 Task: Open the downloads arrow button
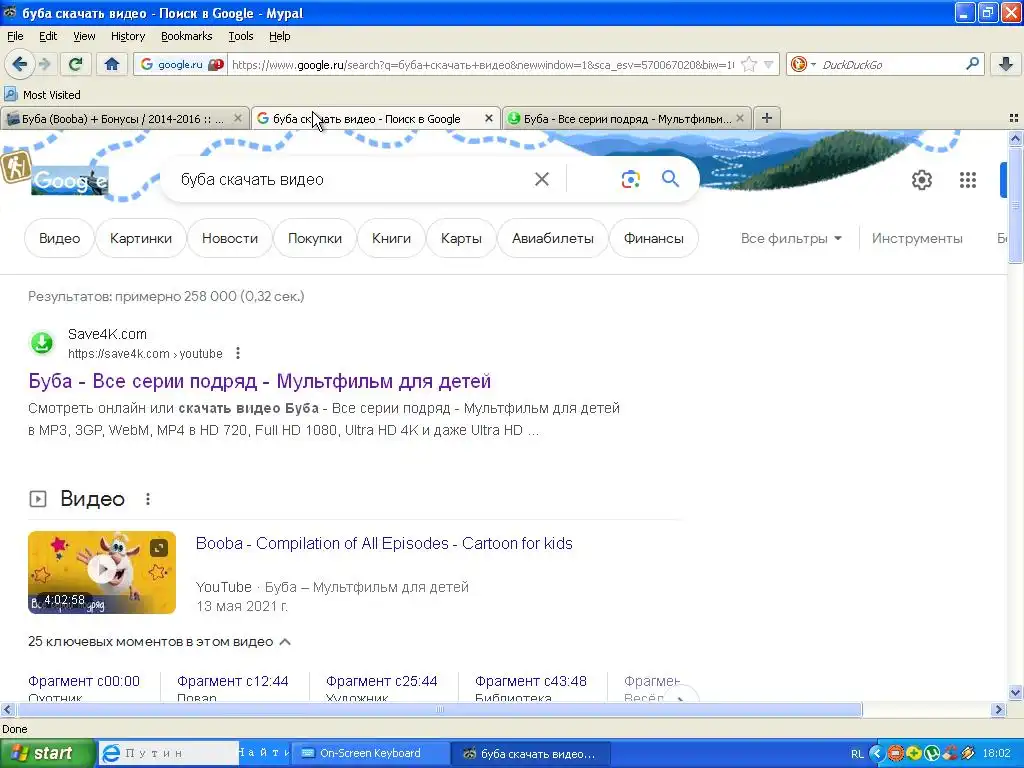(x=1006, y=64)
